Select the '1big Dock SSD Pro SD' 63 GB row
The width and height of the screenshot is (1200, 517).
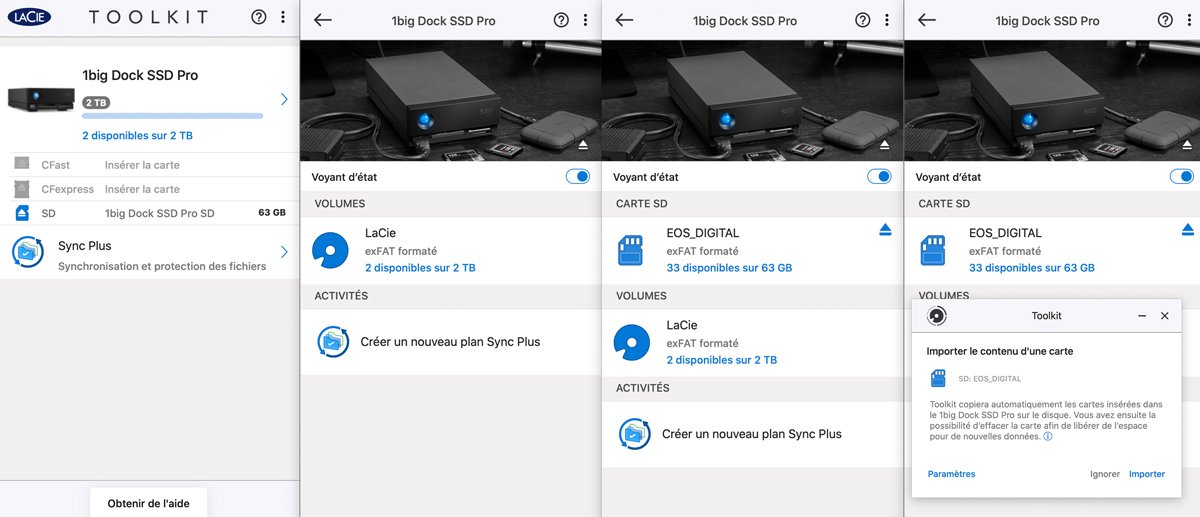[x=149, y=213]
